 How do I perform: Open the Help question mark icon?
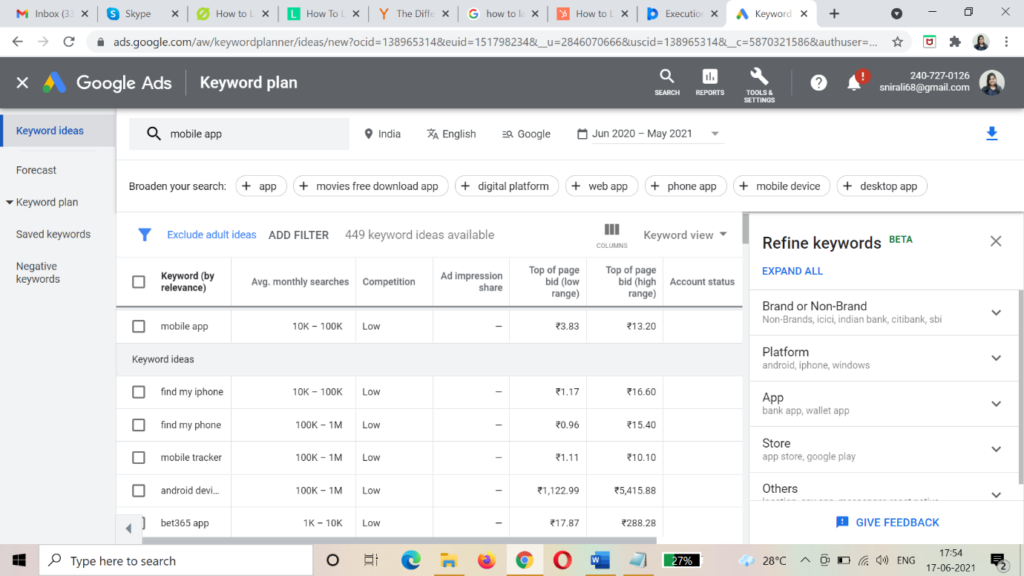click(818, 83)
